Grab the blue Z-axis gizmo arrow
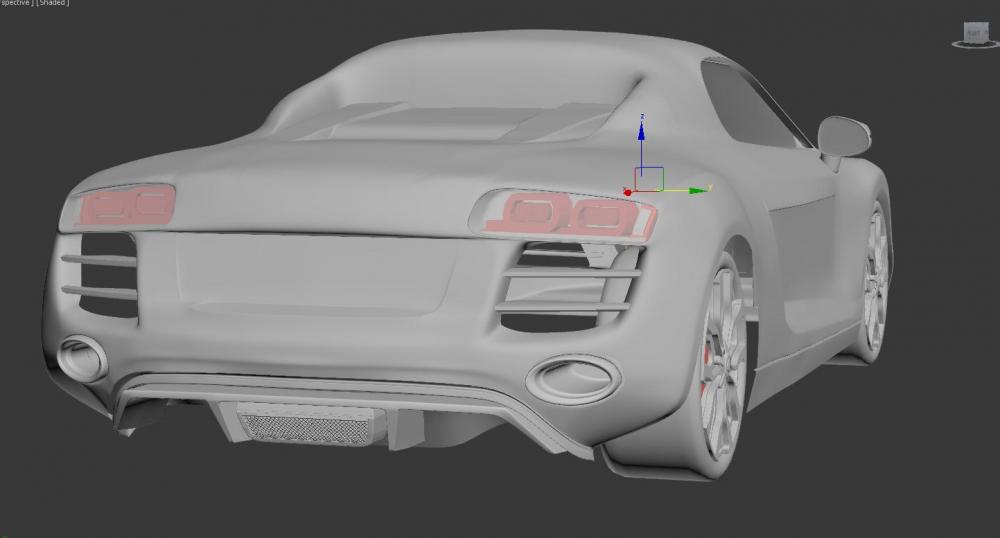The height and width of the screenshot is (538, 1000). click(x=642, y=132)
